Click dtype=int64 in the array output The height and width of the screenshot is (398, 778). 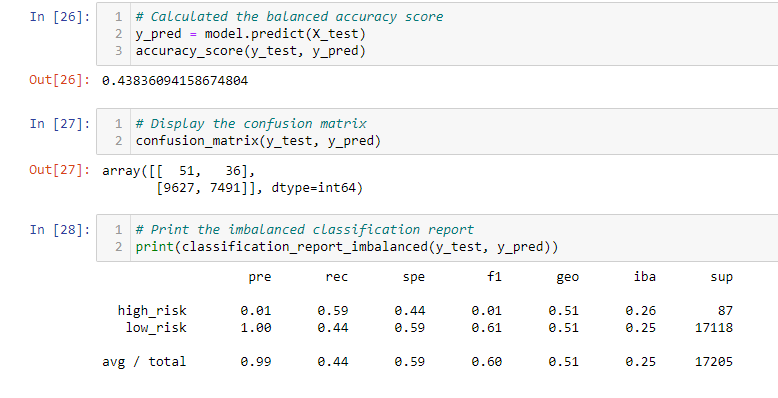(x=314, y=188)
